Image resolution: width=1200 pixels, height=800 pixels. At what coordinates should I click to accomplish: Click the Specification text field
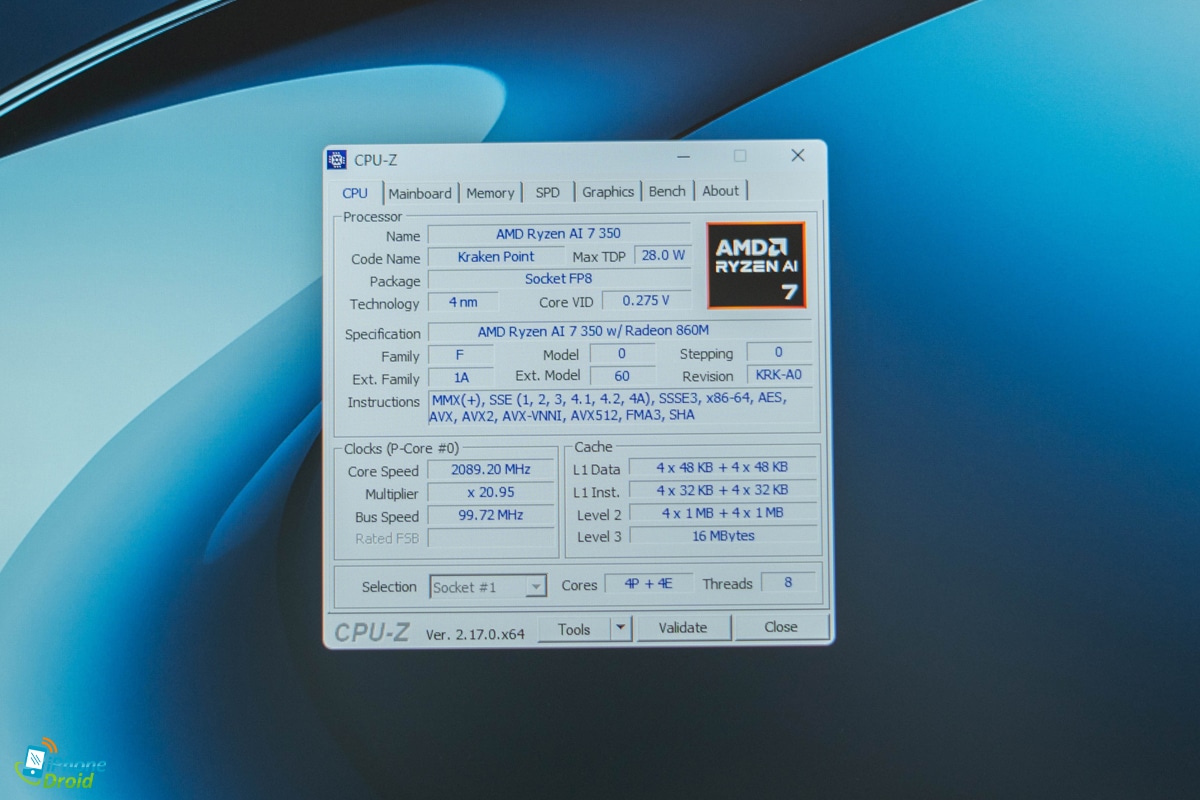coord(593,331)
